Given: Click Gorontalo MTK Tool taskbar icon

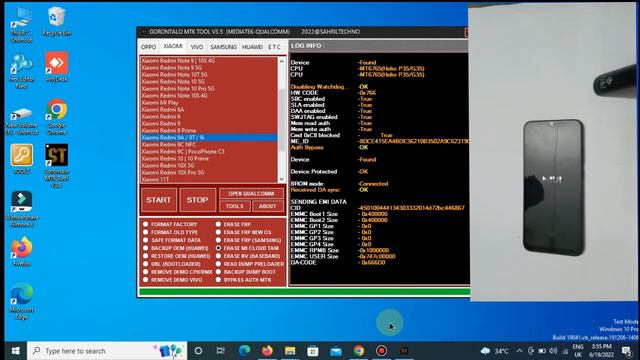Looking at the screenshot, I should pos(404,351).
